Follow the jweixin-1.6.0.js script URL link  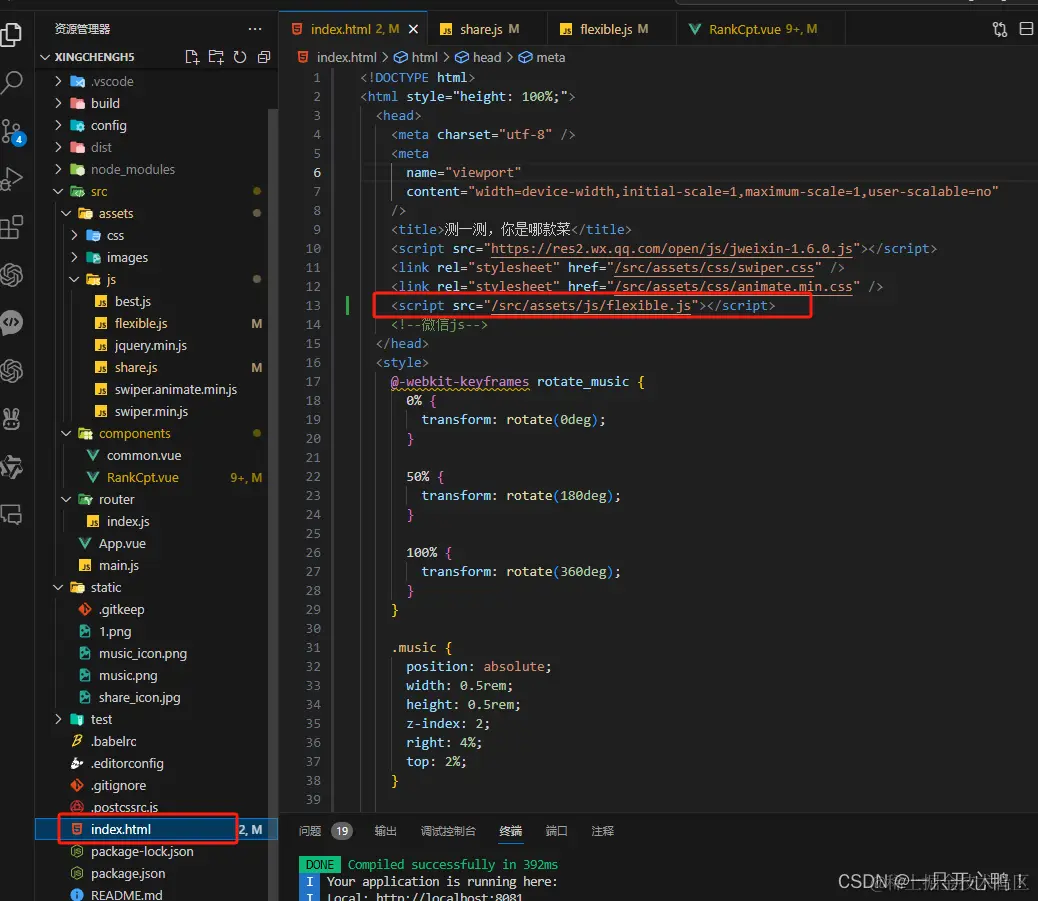click(671, 248)
